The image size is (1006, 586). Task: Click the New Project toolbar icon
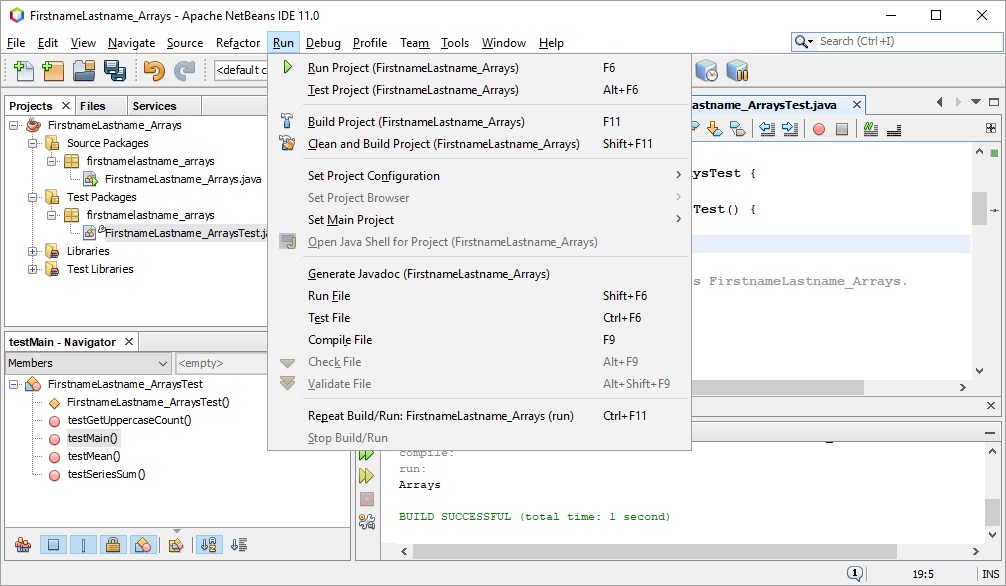[53, 70]
